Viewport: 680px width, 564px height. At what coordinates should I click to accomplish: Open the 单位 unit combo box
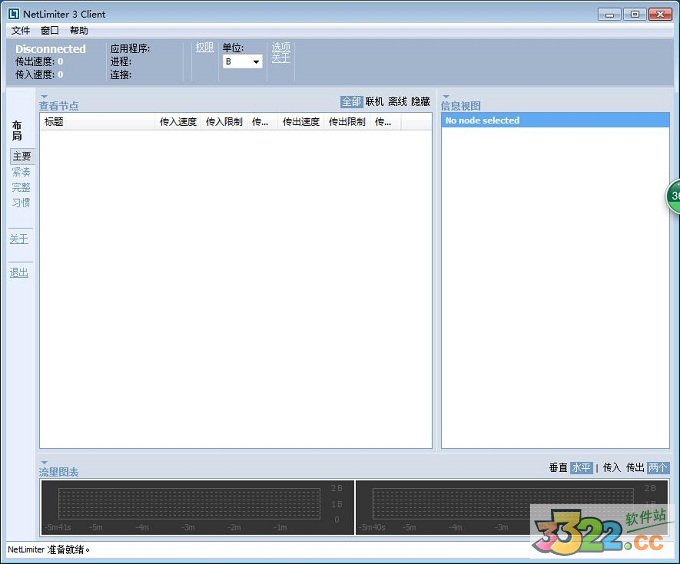(242, 62)
